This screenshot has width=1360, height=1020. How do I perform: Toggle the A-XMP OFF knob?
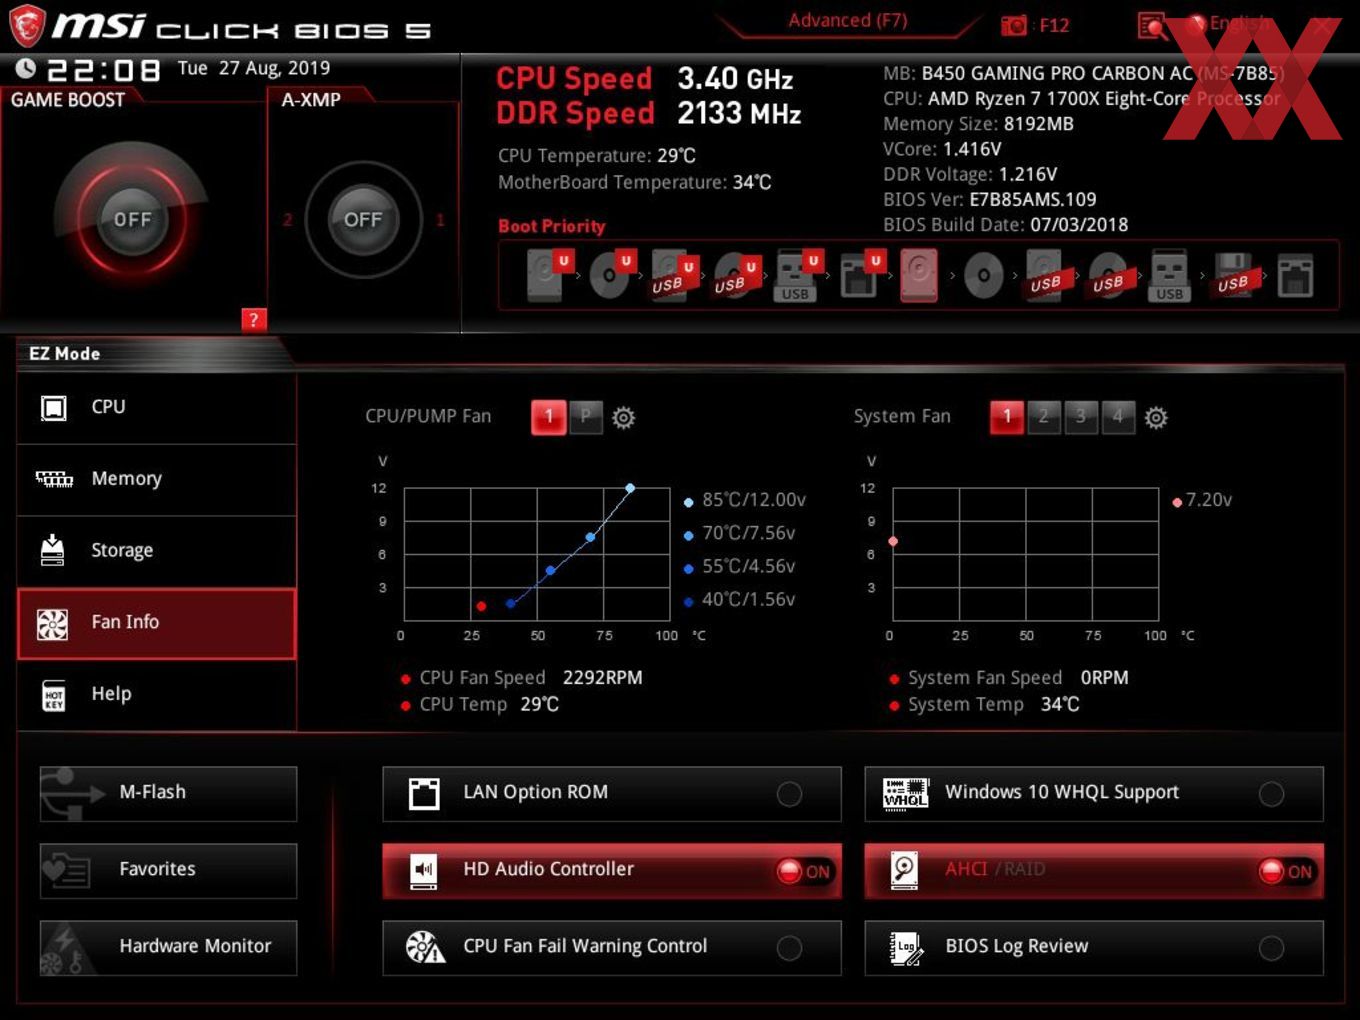click(x=363, y=219)
